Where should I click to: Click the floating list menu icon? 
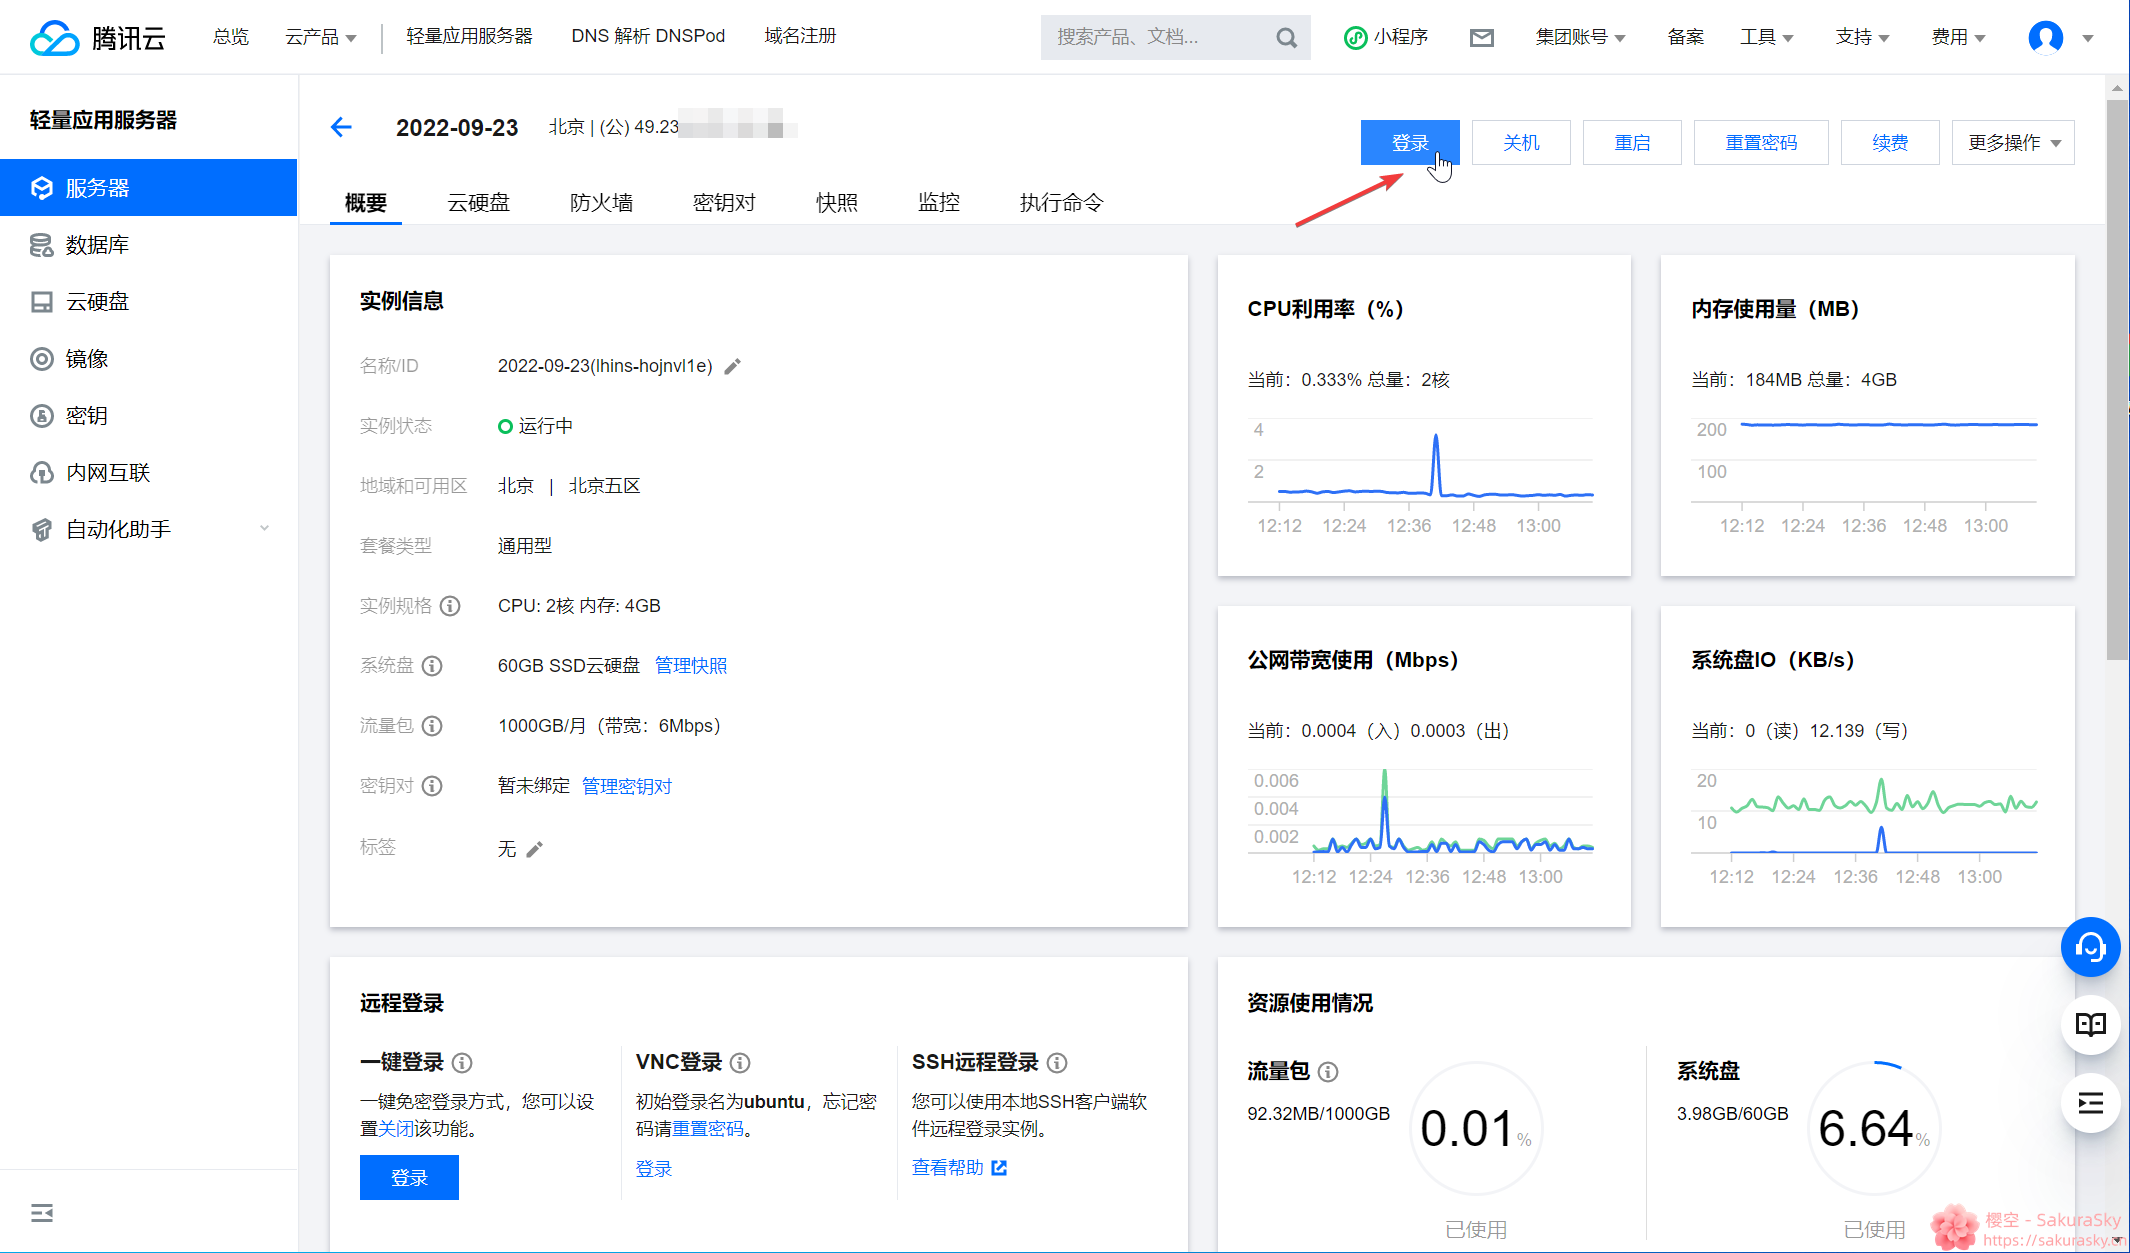coord(2090,1103)
